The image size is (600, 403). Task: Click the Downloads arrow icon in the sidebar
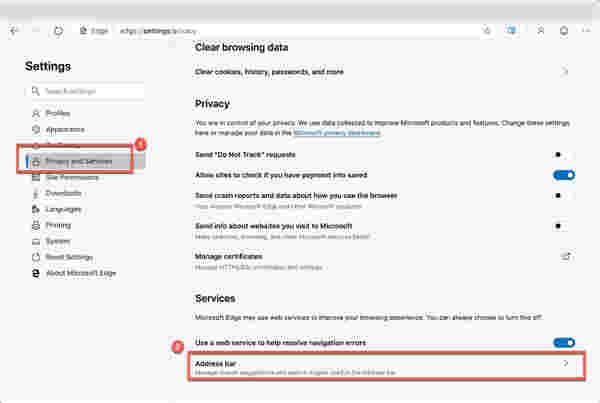[37, 193]
